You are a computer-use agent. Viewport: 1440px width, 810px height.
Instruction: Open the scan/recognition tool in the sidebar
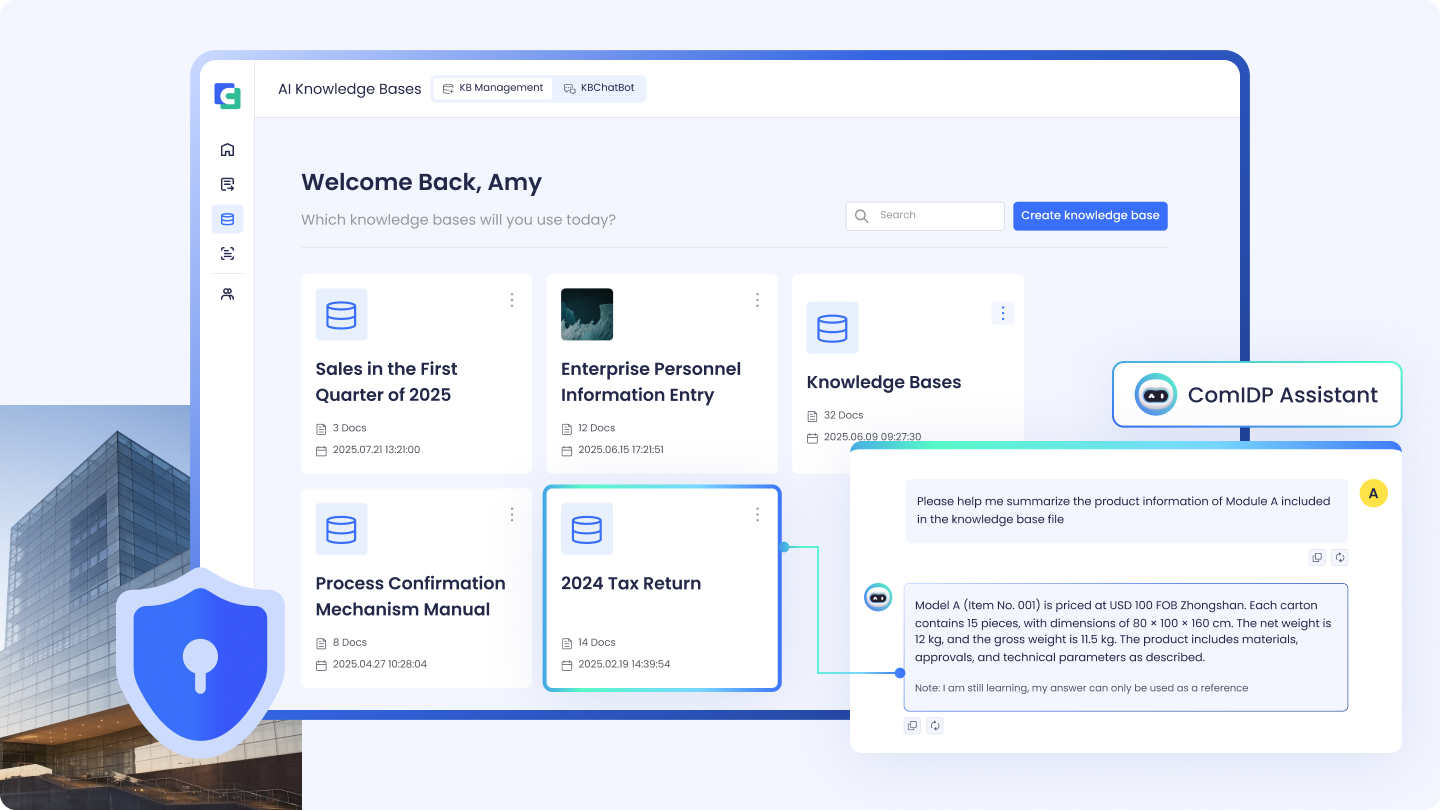point(227,253)
